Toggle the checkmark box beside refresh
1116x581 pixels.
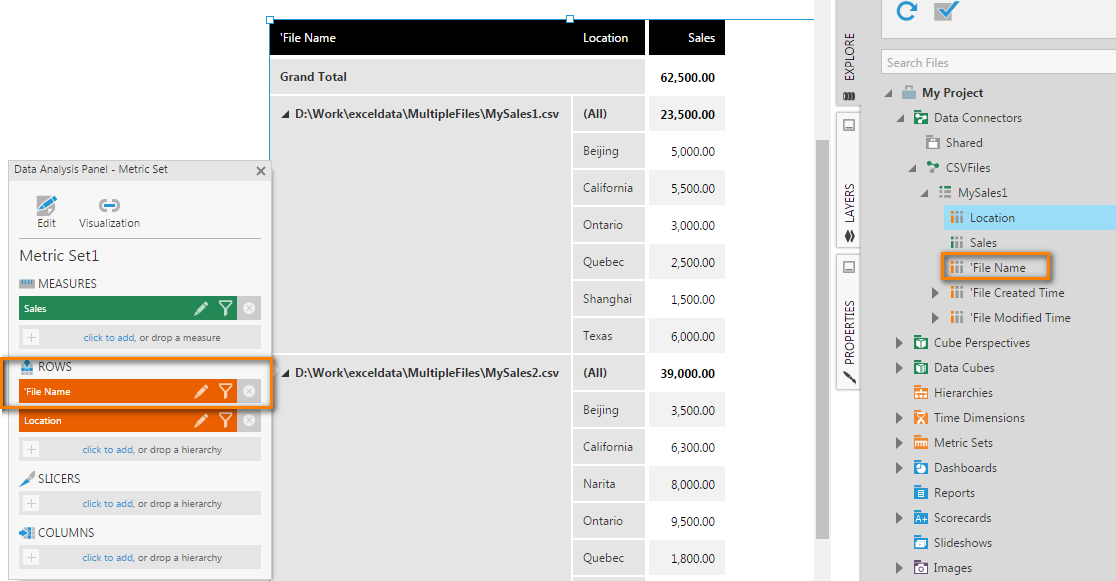[x=944, y=11]
